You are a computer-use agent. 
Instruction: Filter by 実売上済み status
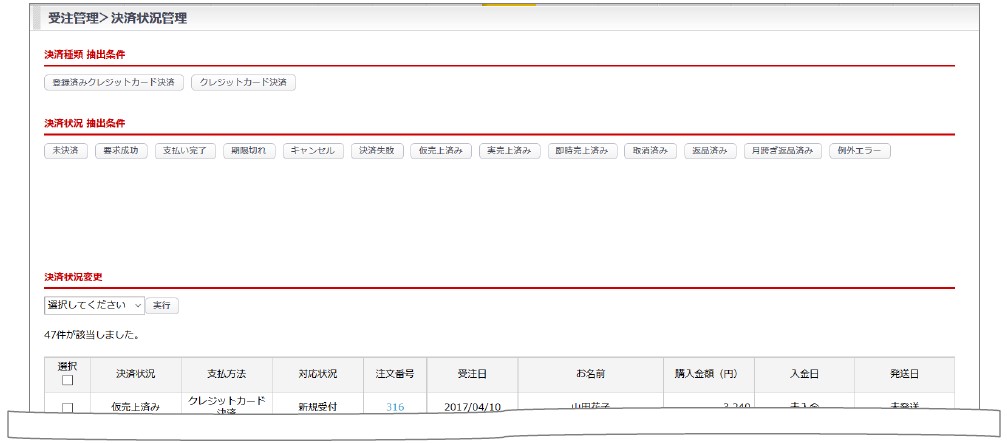(x=510, y=151)
